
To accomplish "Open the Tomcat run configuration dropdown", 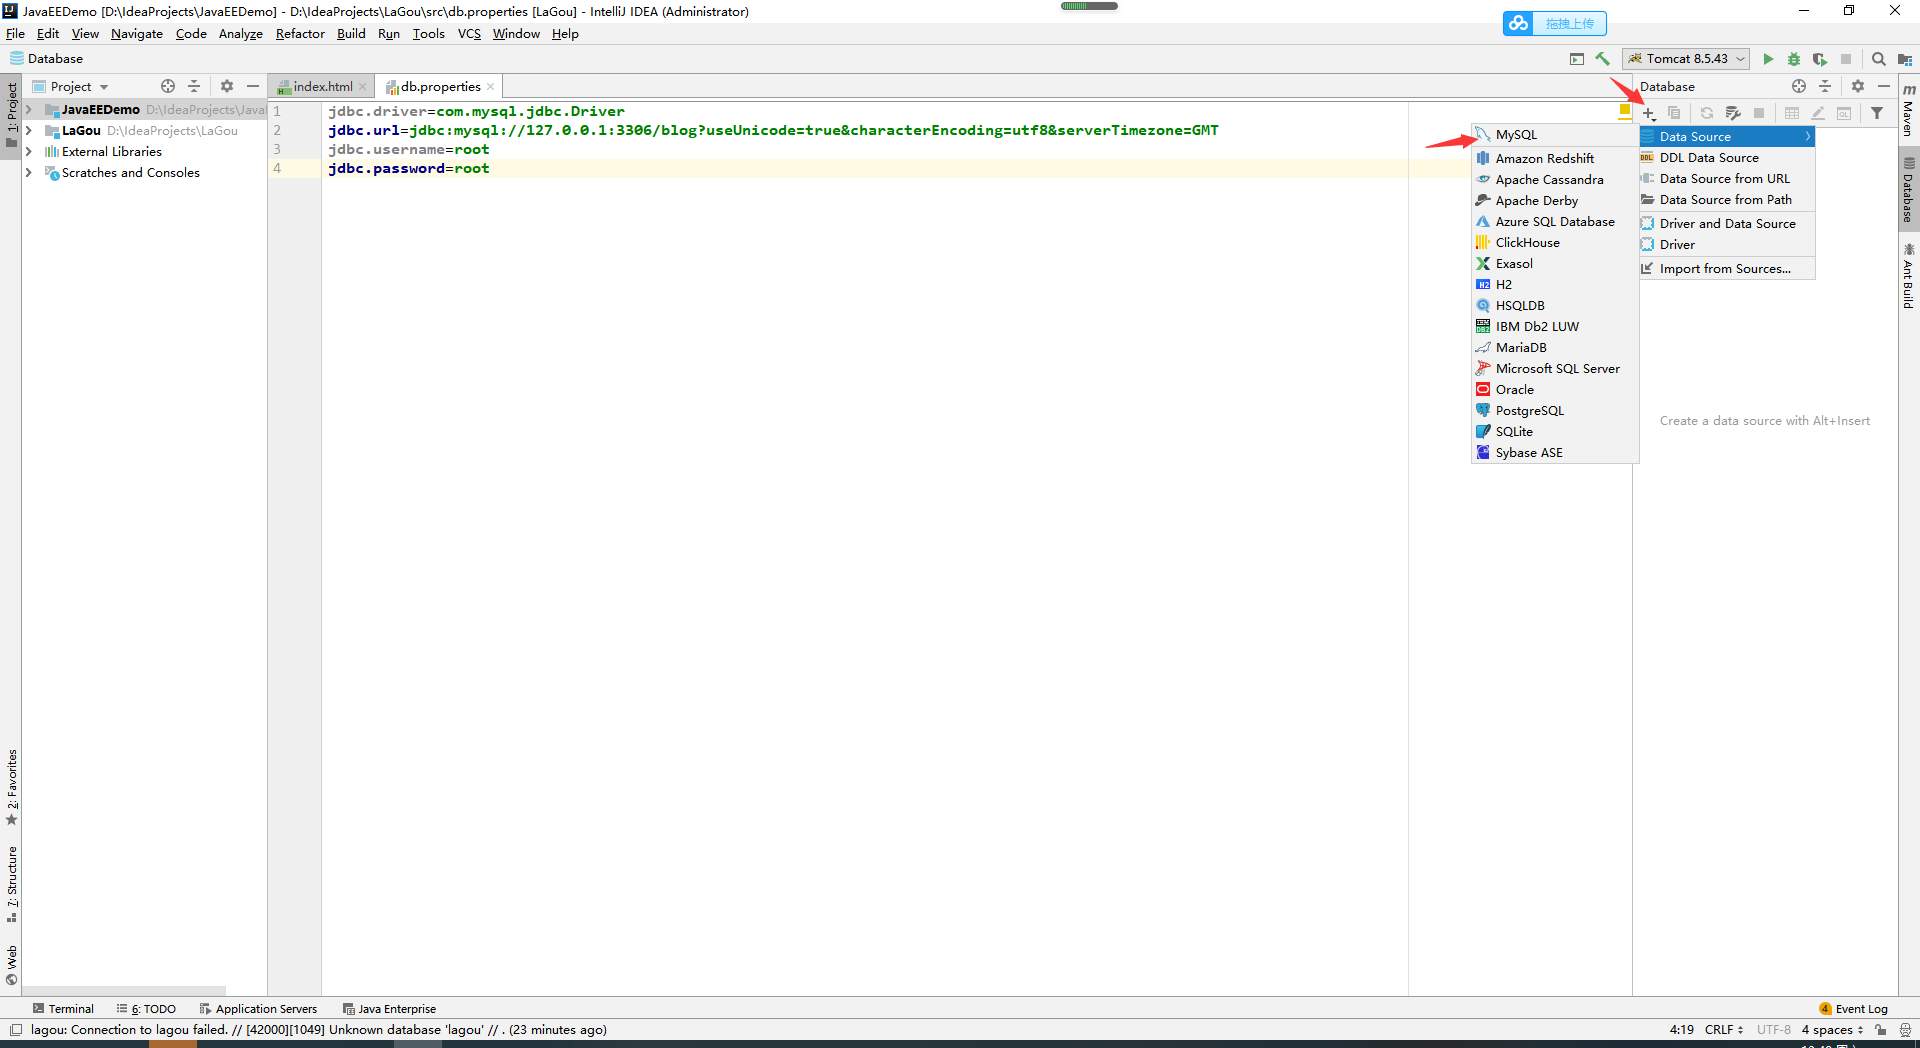I will pyautogui.click(x=1738, y=58).
